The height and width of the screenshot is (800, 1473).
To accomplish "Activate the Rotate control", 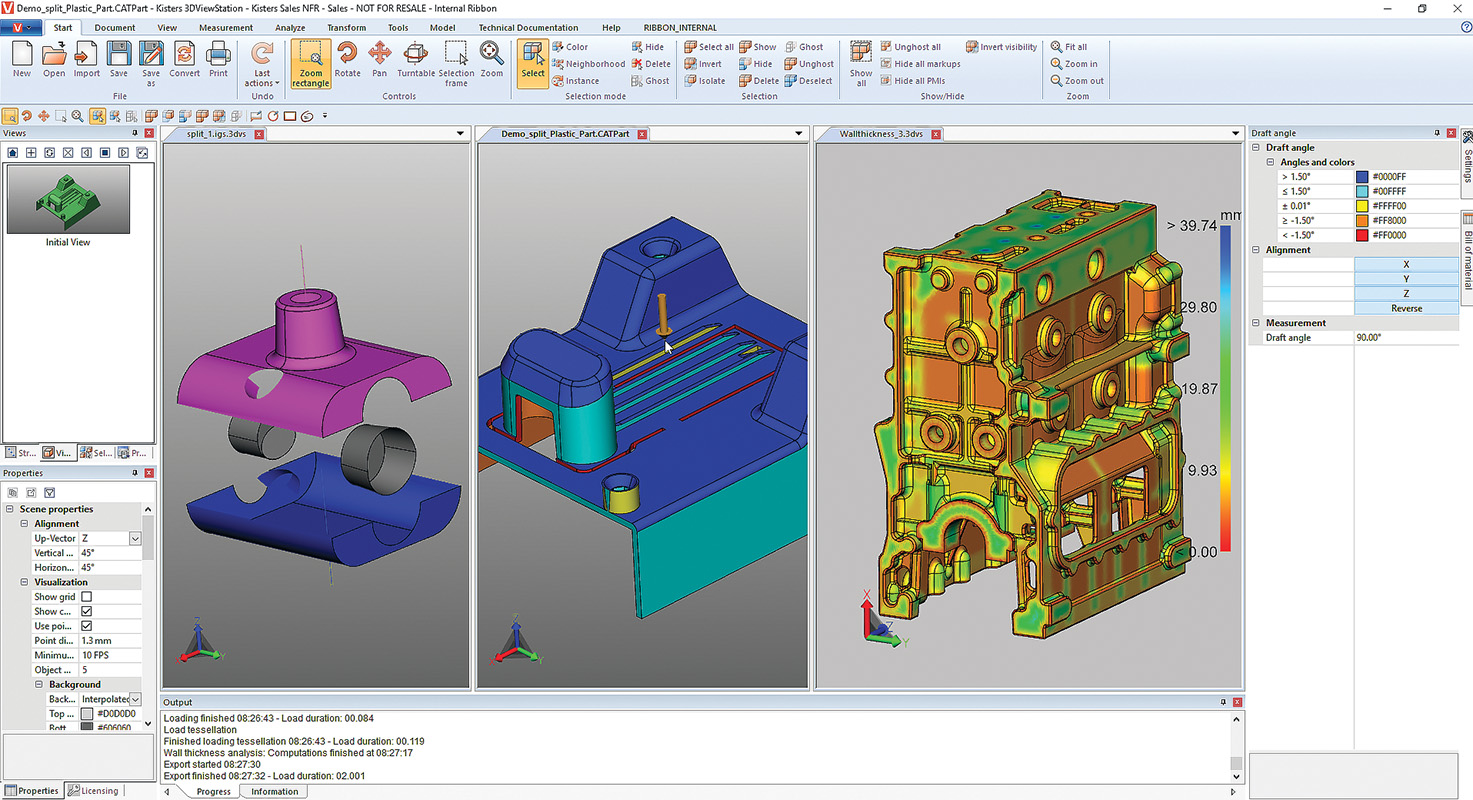I will coord(347,63).
